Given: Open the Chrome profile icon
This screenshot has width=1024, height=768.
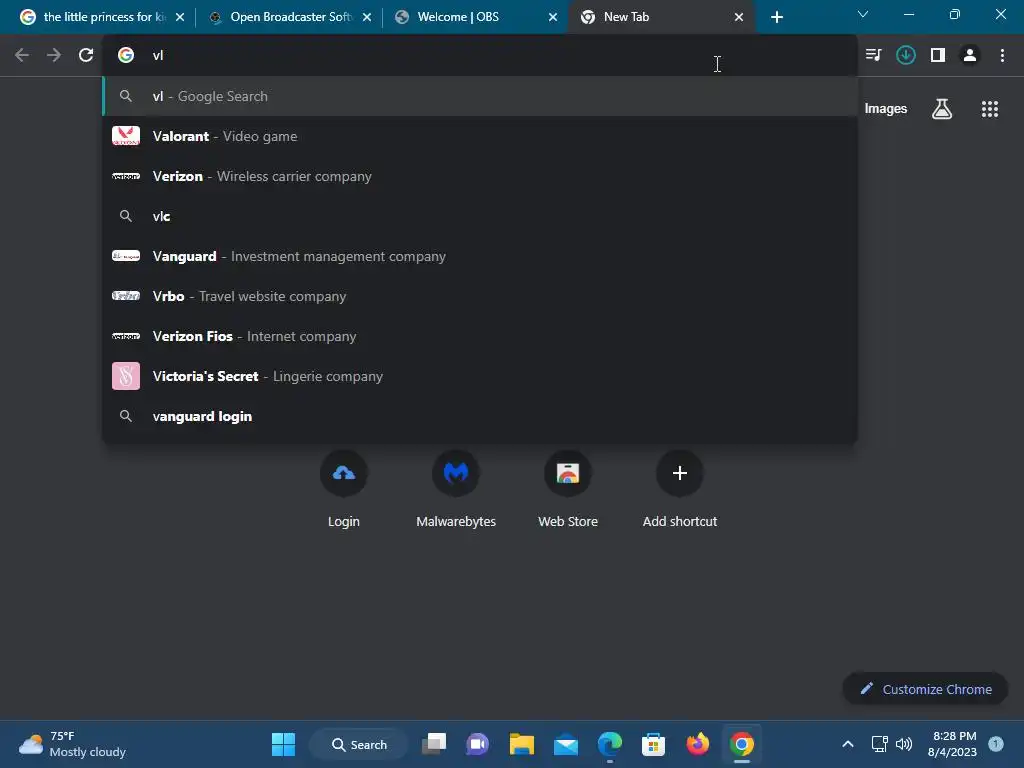Looking at the screenshot, I should 970,56.
